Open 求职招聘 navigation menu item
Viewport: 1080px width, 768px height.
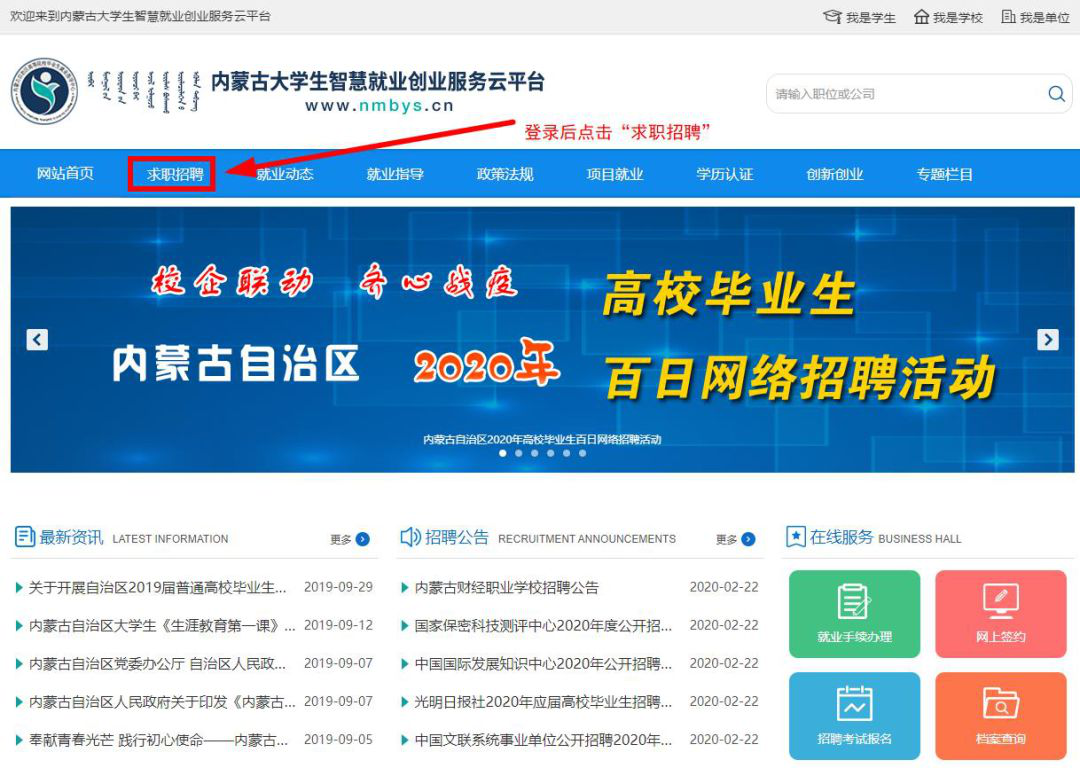(x=174, y=174)
